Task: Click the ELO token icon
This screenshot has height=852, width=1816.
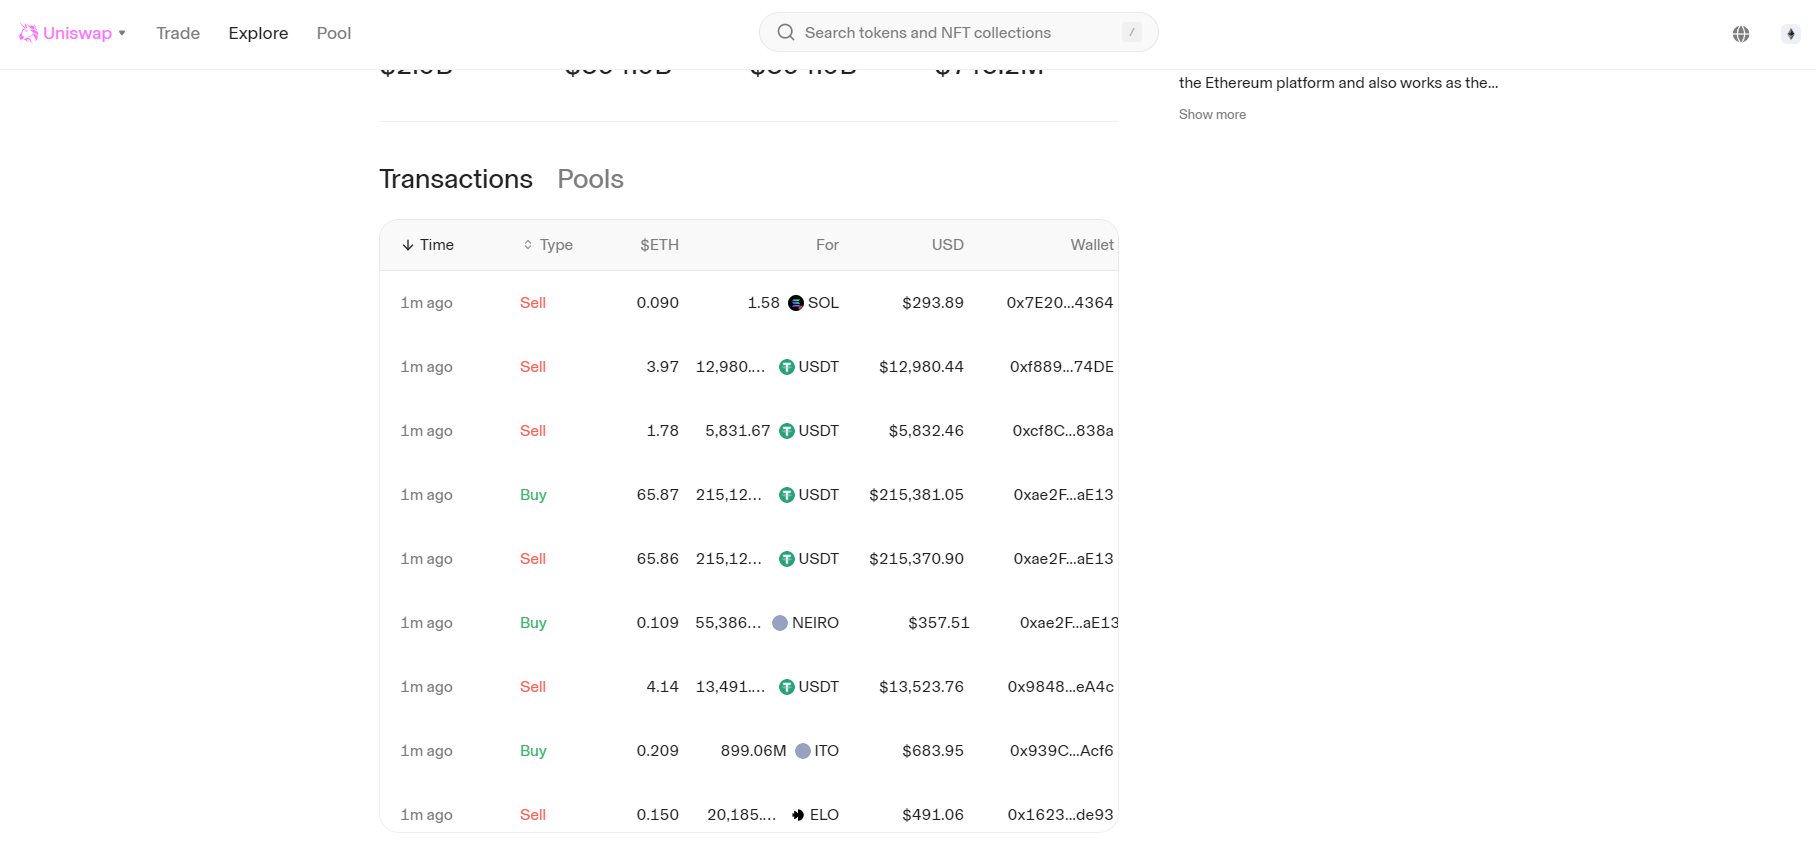Action: point(798,815)
